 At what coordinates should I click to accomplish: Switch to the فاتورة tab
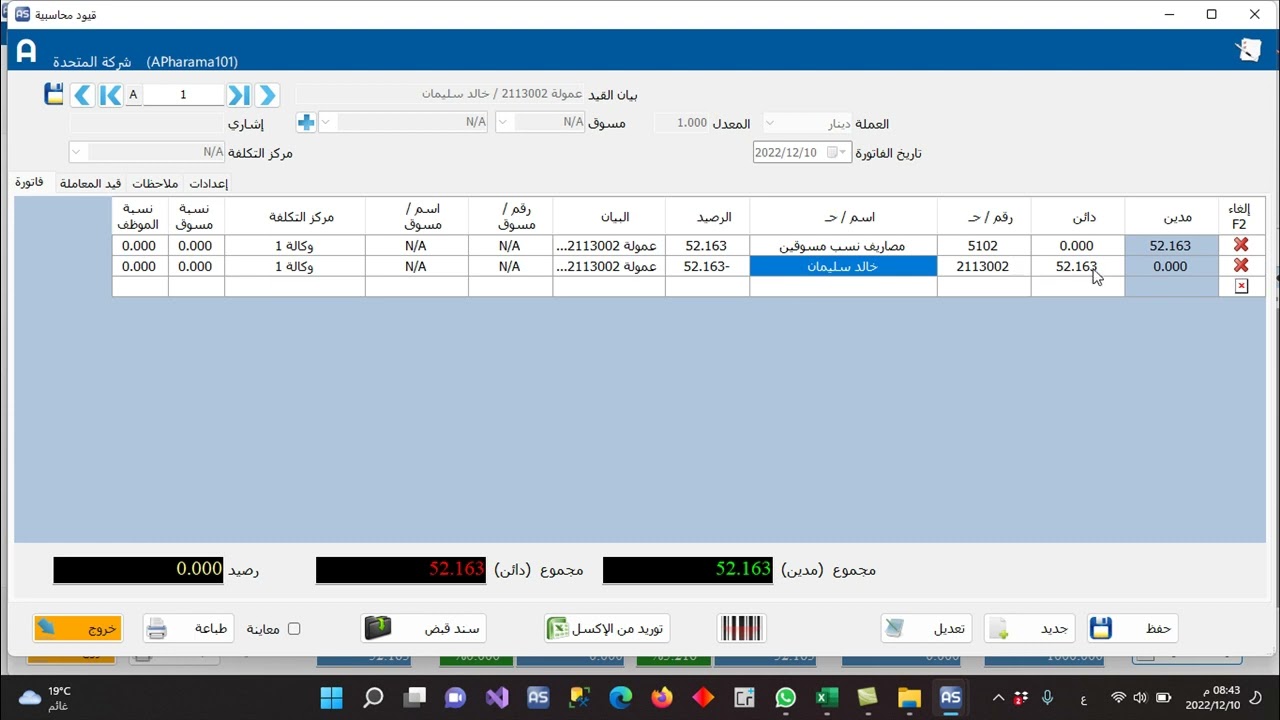[28, 182]
